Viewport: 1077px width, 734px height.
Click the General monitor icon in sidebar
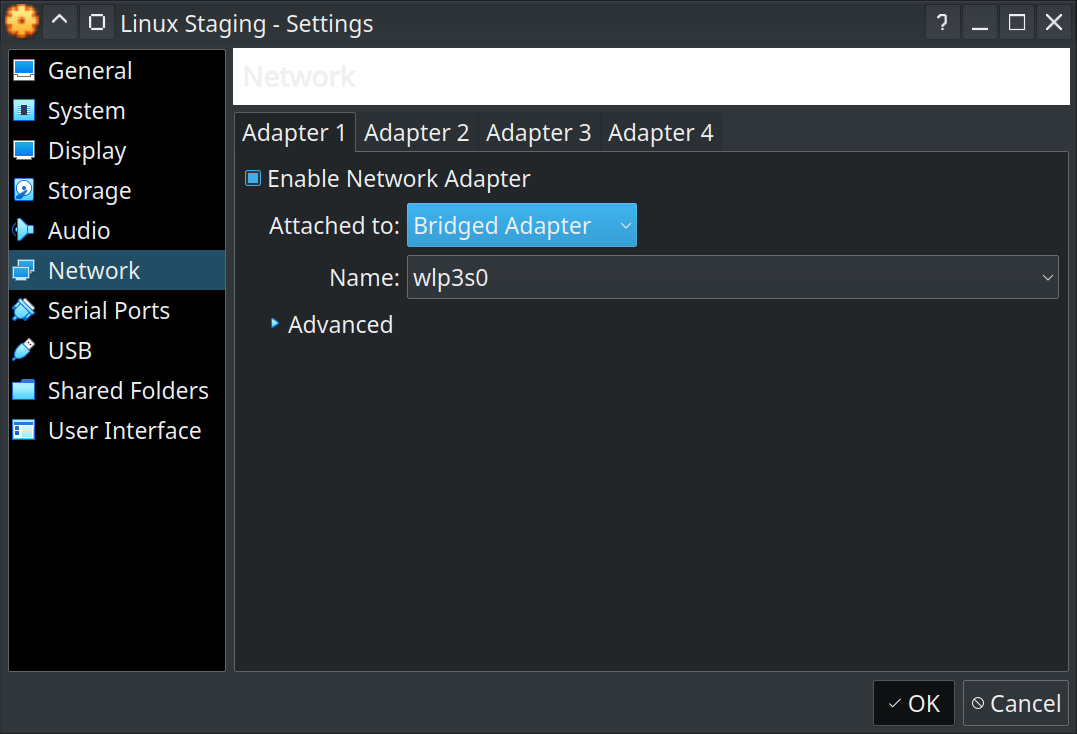(24, 71)
